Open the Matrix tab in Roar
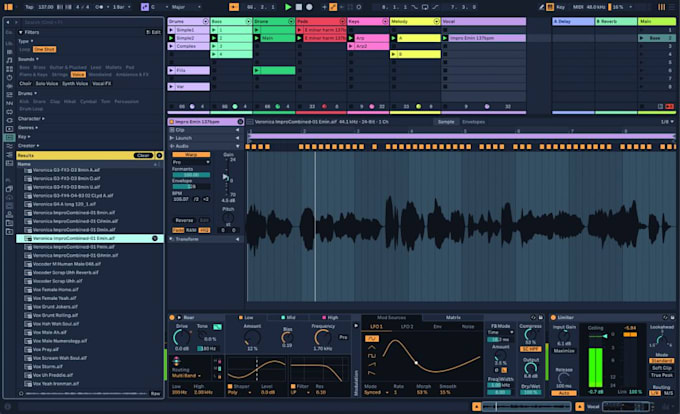This screenshot has width=680, height=414. click(453, 317)
